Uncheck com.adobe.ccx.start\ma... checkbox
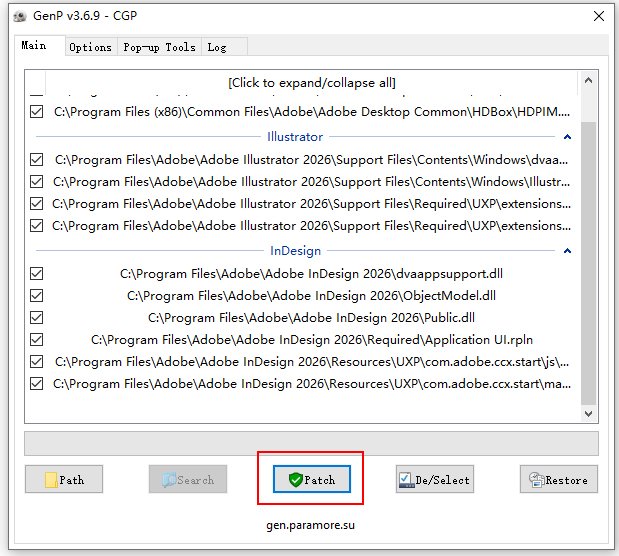This screenshot has height=556, width=619. (x=37, y=383)
